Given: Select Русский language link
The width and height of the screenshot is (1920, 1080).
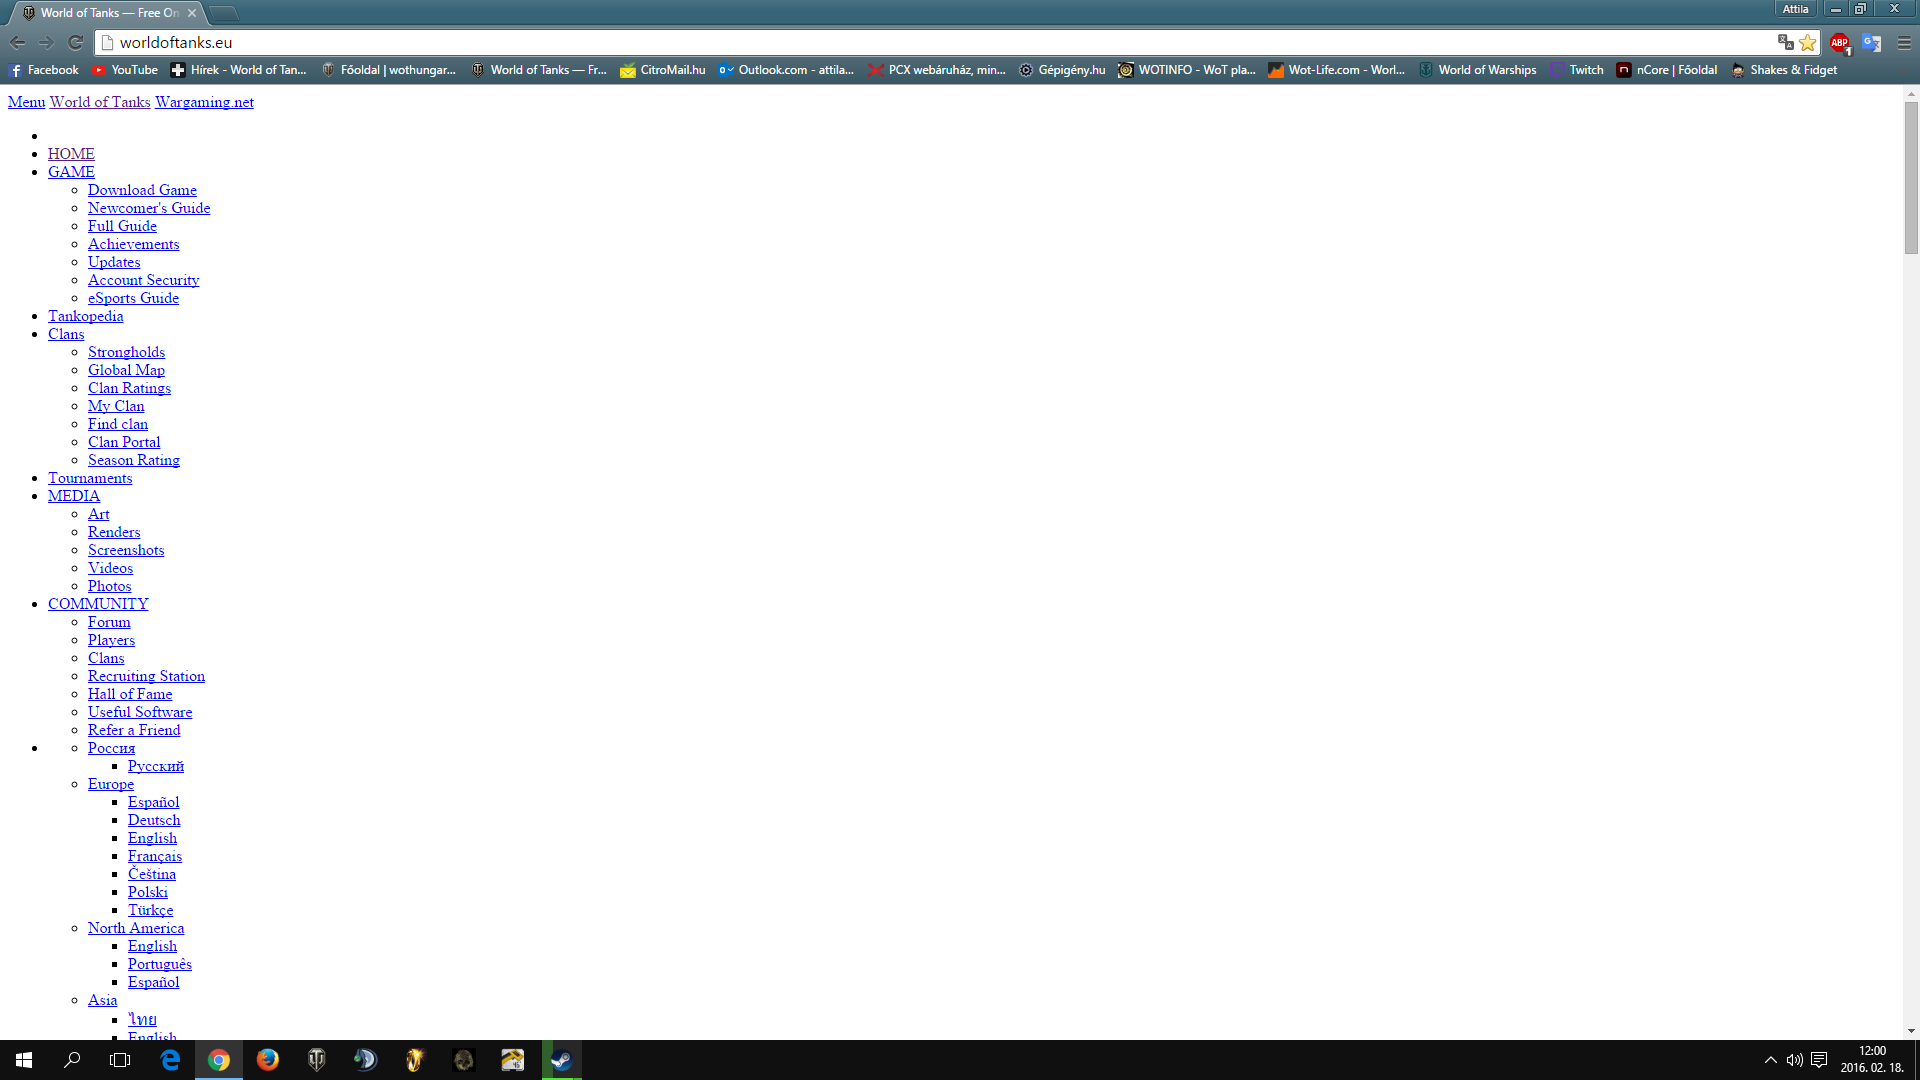Looking at the screenshot, I should point(156,766).
